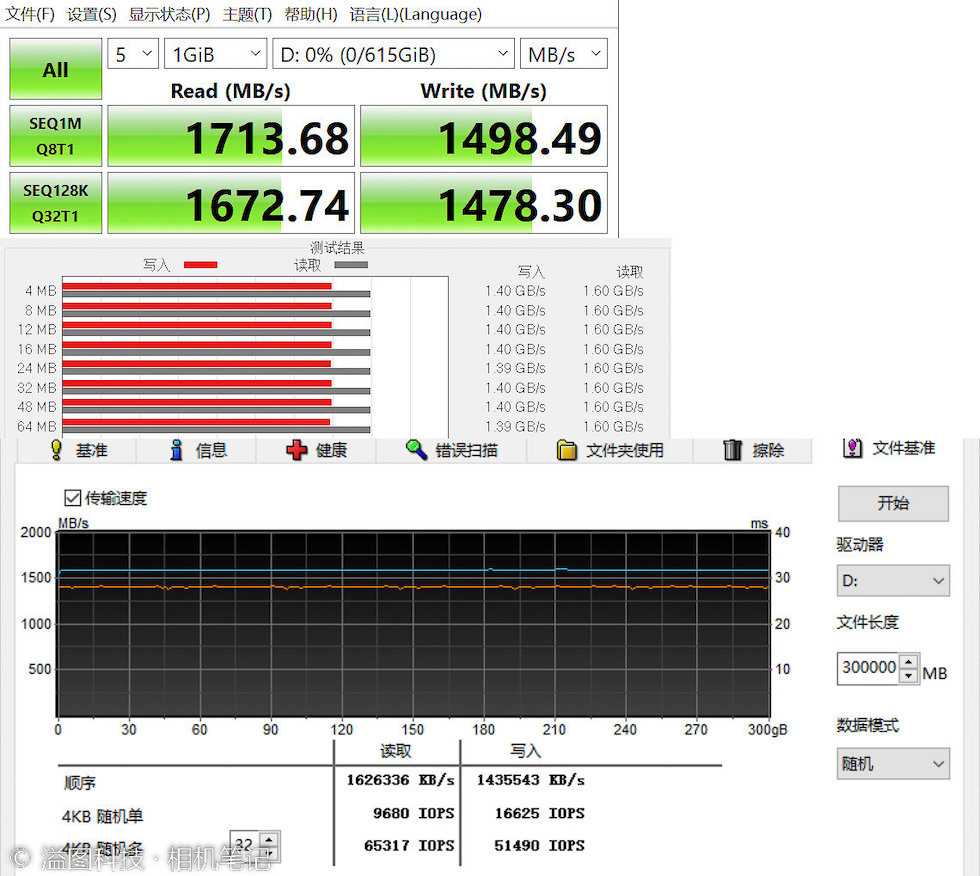This screenshot has width=980, height=876.
Task: Decrease file length with down arrow
Action: point(909,676)
